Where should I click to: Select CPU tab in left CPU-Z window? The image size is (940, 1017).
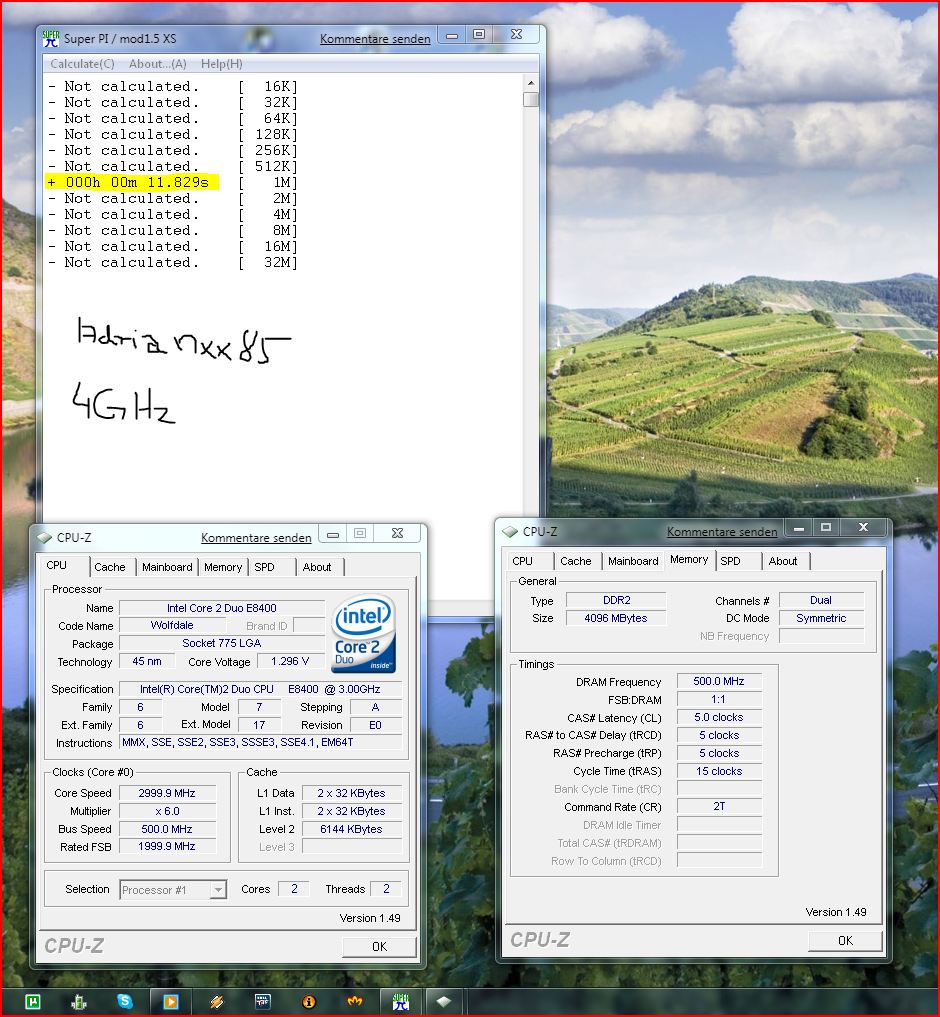tap(56, 566)
